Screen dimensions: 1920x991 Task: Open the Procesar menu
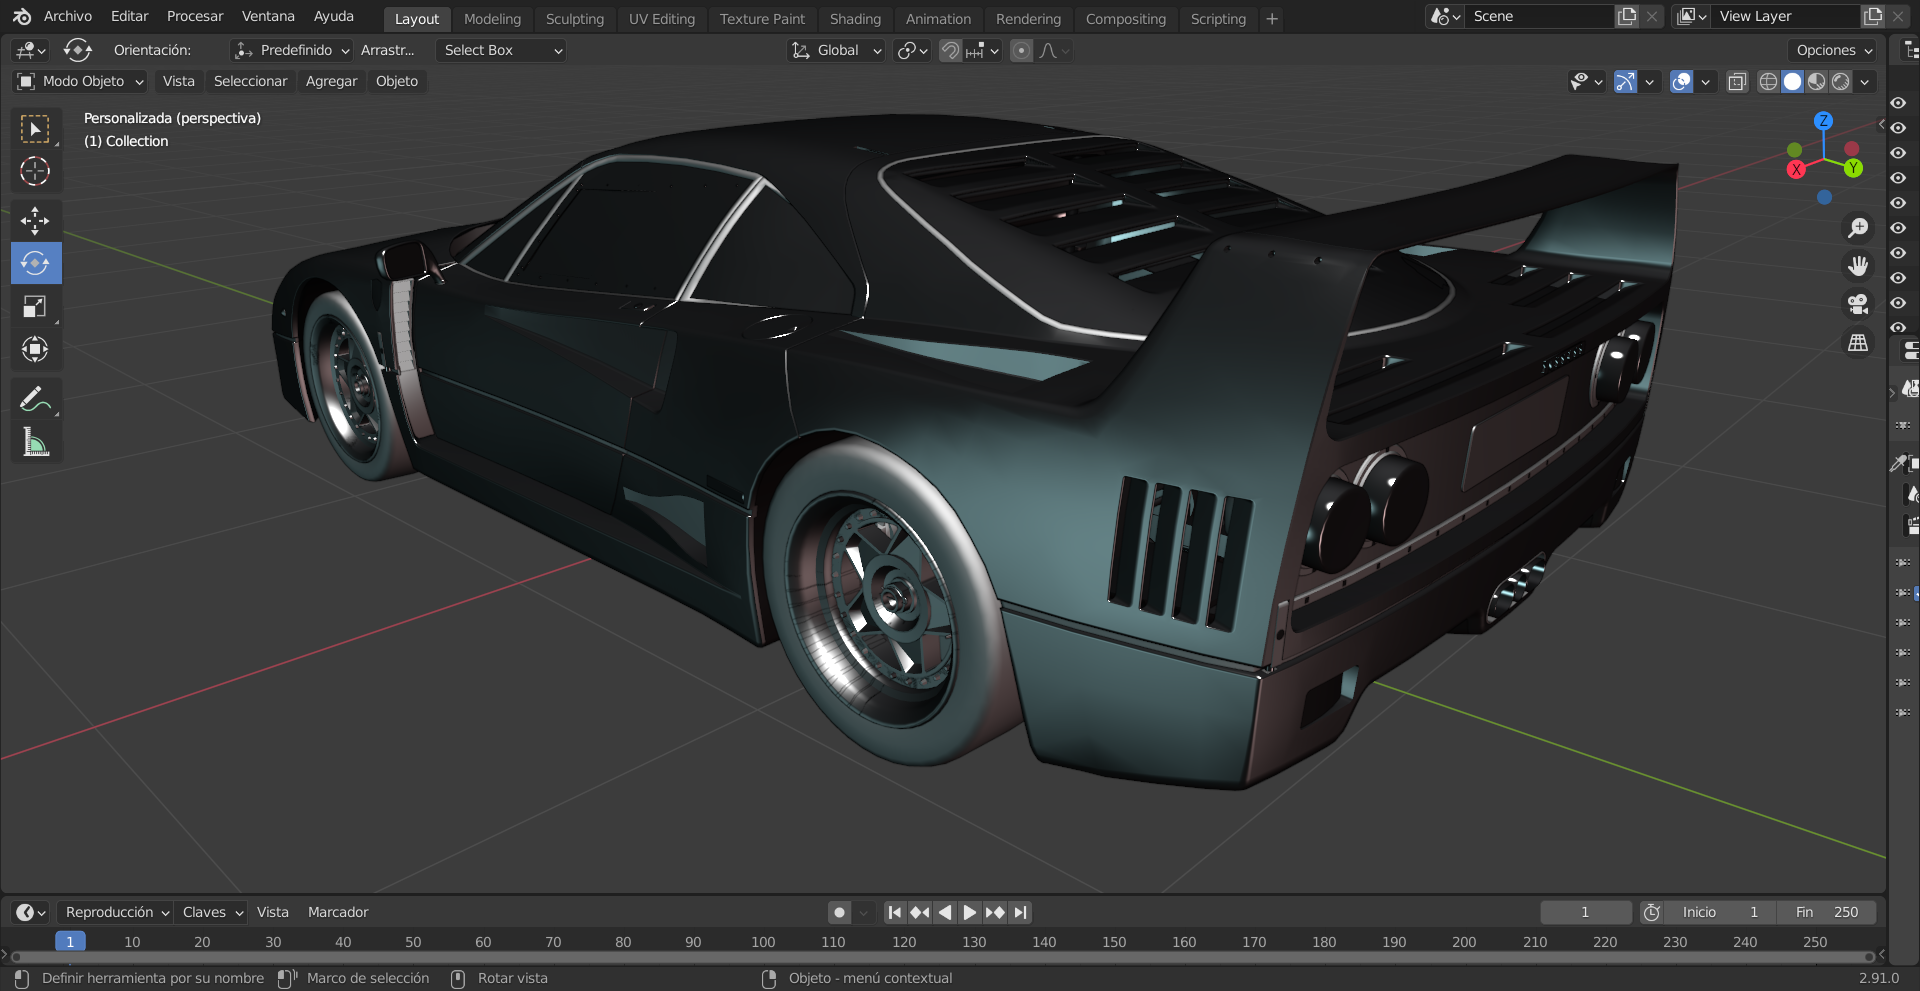pyautogui.click(x=195, y=16)
